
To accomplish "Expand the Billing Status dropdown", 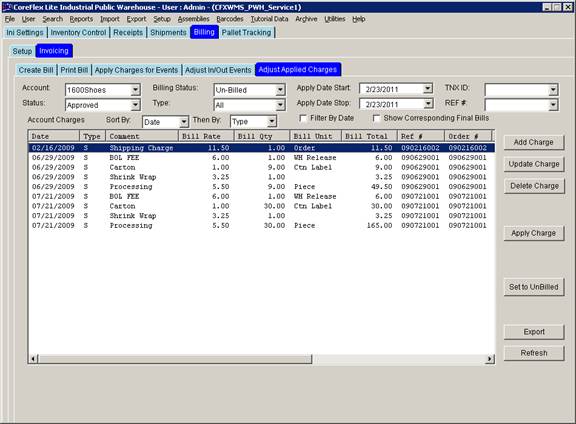I will (x=280, y=90).
